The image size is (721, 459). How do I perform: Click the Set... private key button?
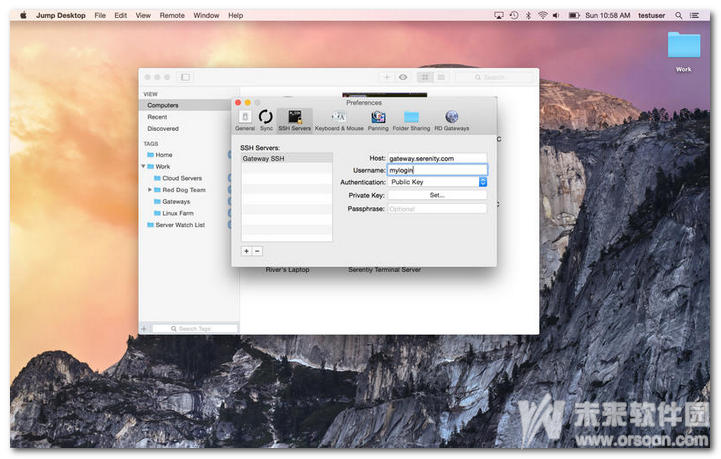437,195
